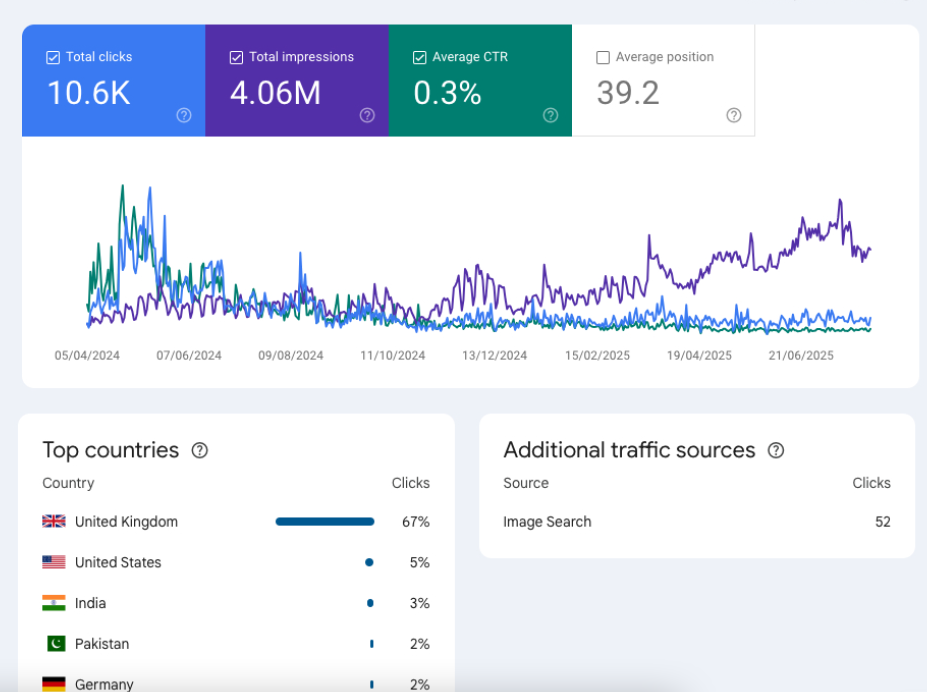Enable the Average position checkbox
927x692 pixels.
pyautogui.click(x=603, y=58)
